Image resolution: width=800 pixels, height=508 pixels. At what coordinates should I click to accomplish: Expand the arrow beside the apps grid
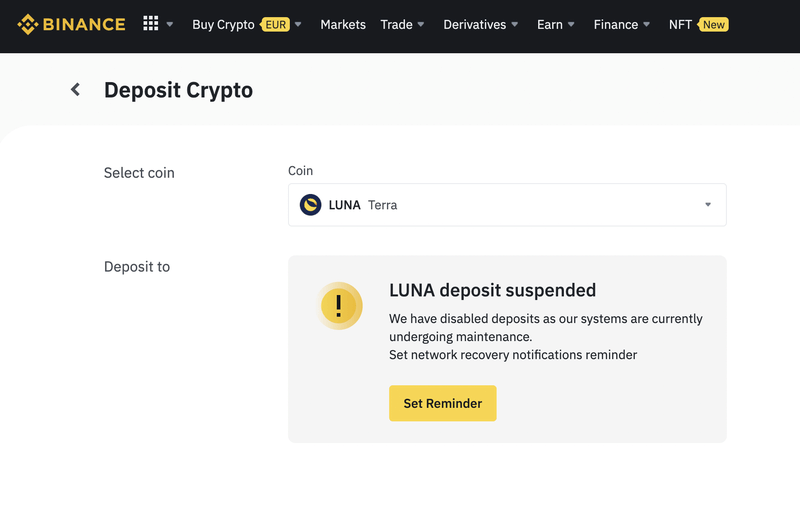coord(170,24)
